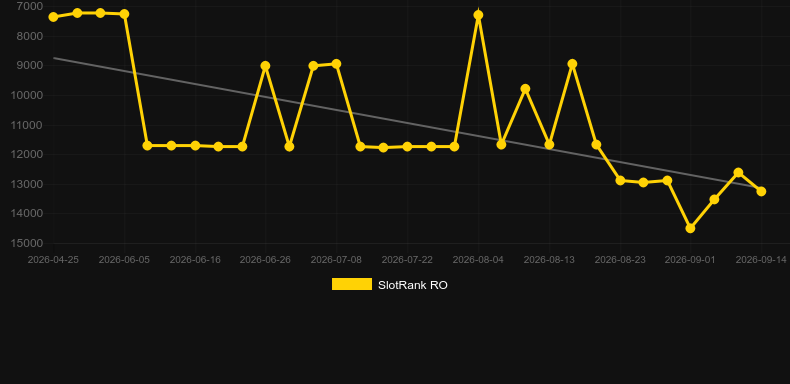The image size is (790, 384).
Task: Click the 10000 y-axis label
Action: (27, 95)
